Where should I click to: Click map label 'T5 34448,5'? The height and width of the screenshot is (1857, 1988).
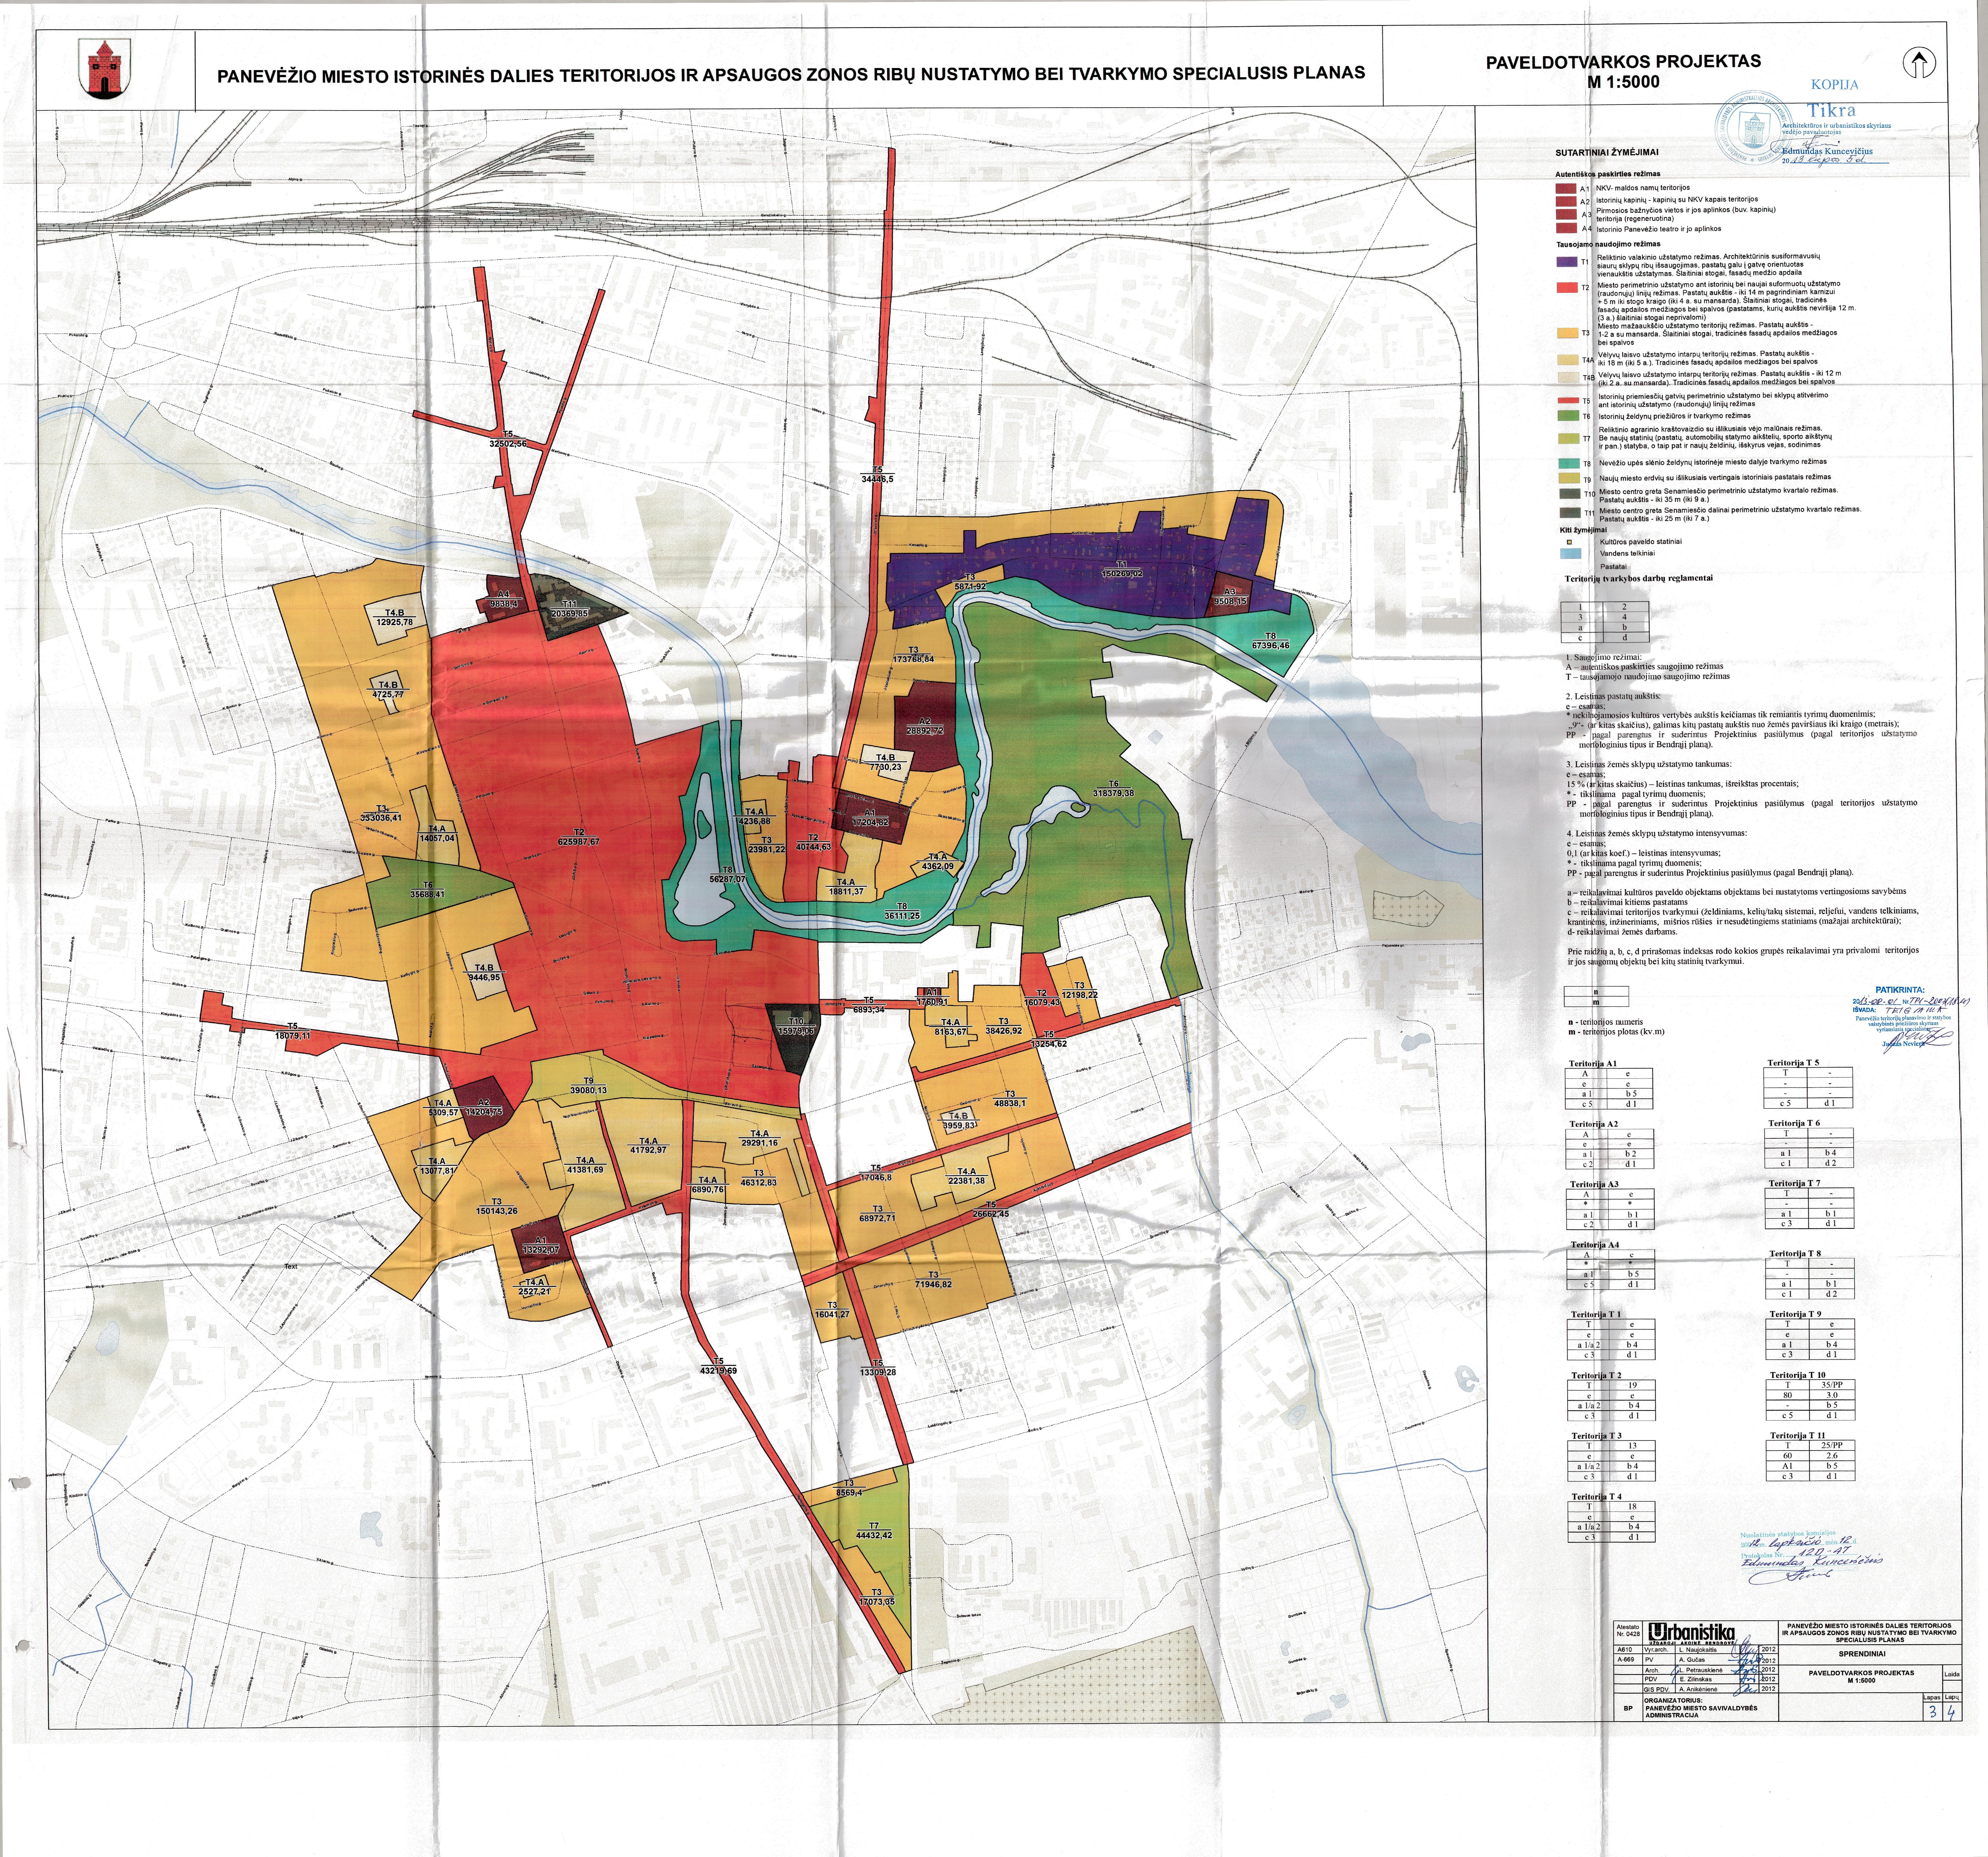coord(877,475)
